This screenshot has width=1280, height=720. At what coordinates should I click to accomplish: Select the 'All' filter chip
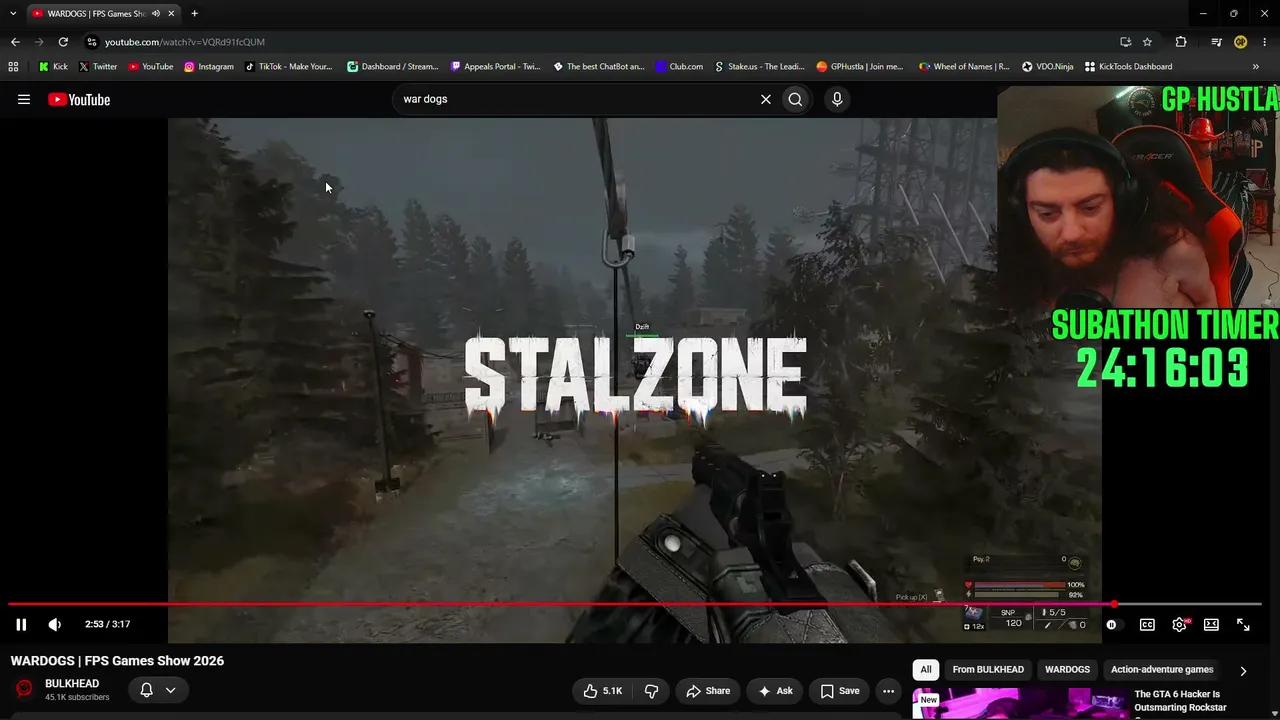926,670
